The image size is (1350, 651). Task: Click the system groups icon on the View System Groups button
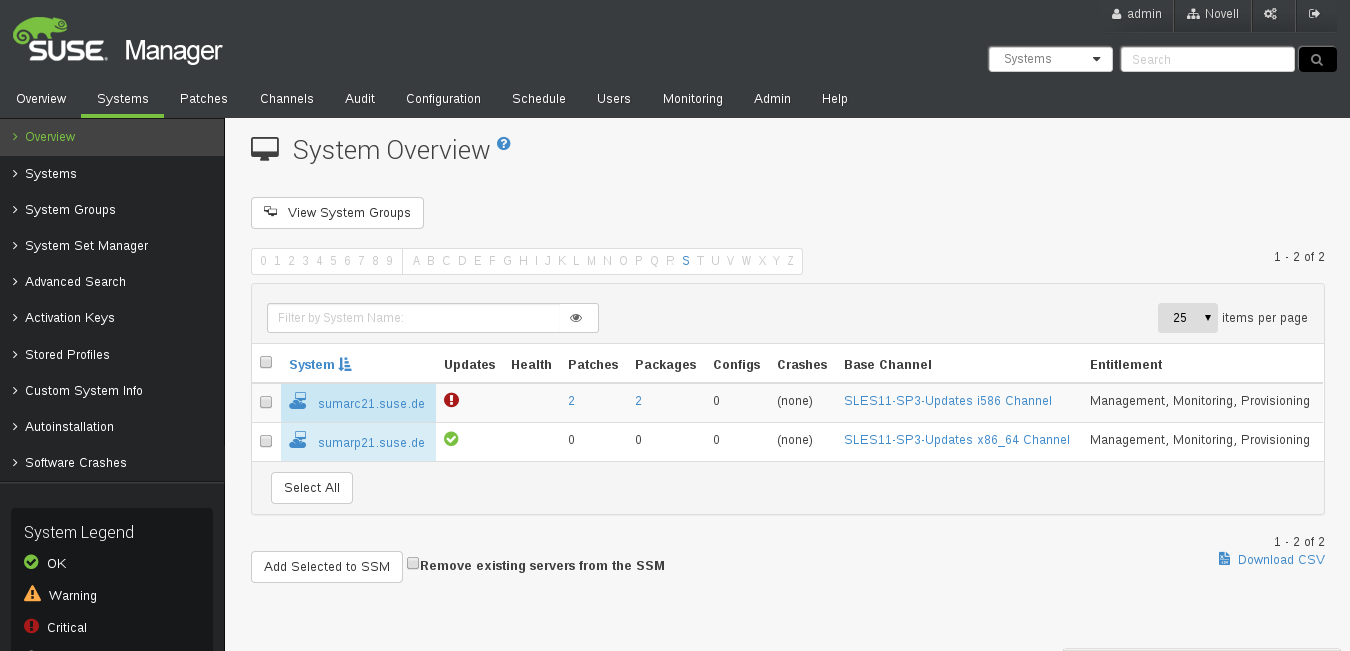(x=270, y=212)
